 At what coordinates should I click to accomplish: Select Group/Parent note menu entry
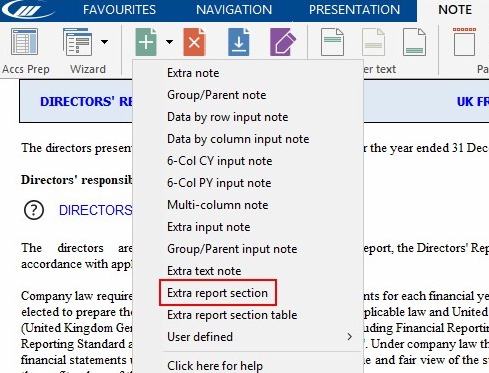tap(216, 95)
